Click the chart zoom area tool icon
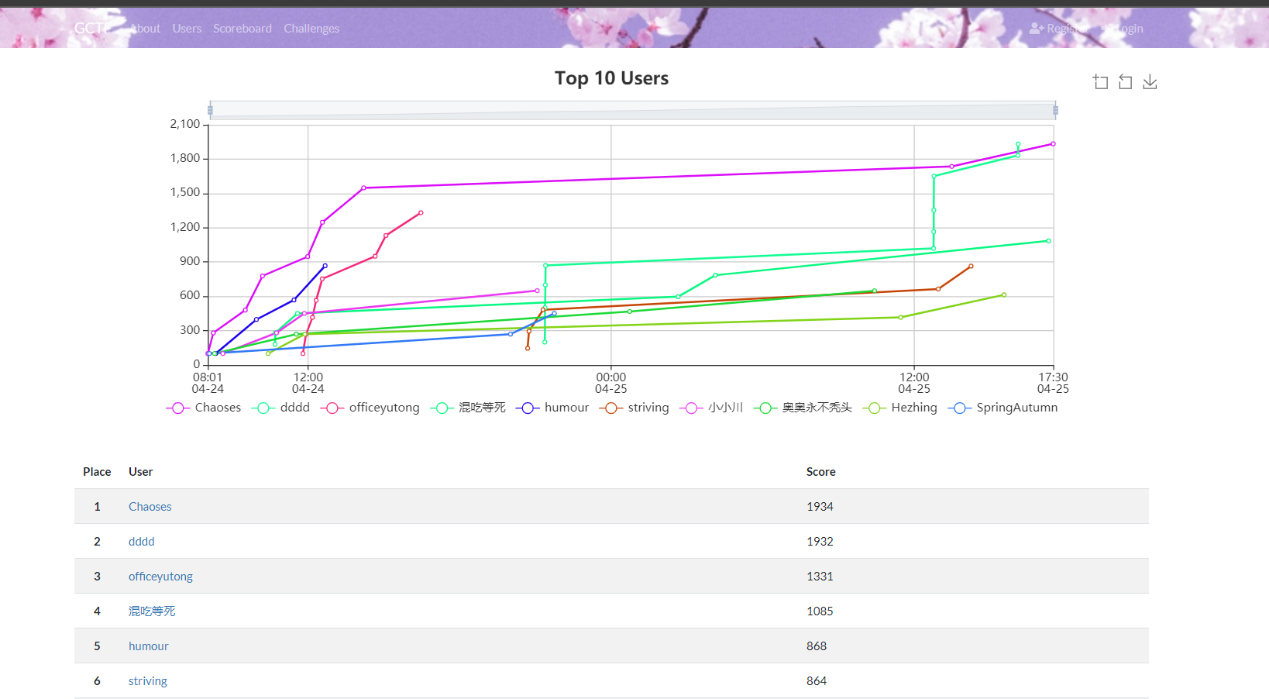This screenshot has width=1269, height=699. [x=1101, y=82]
